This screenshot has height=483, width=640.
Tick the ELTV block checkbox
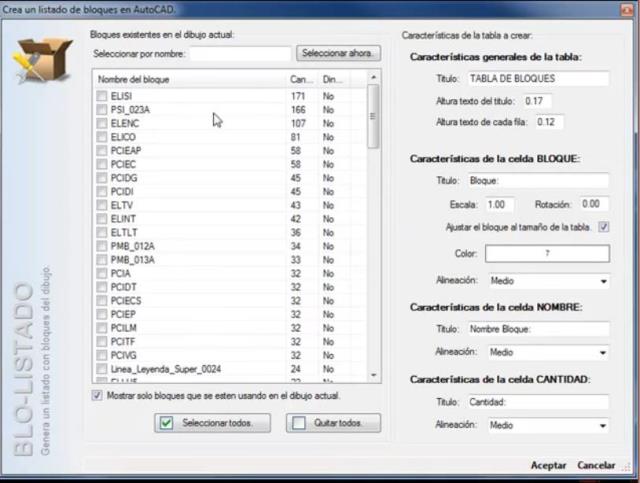coord(102,205)
